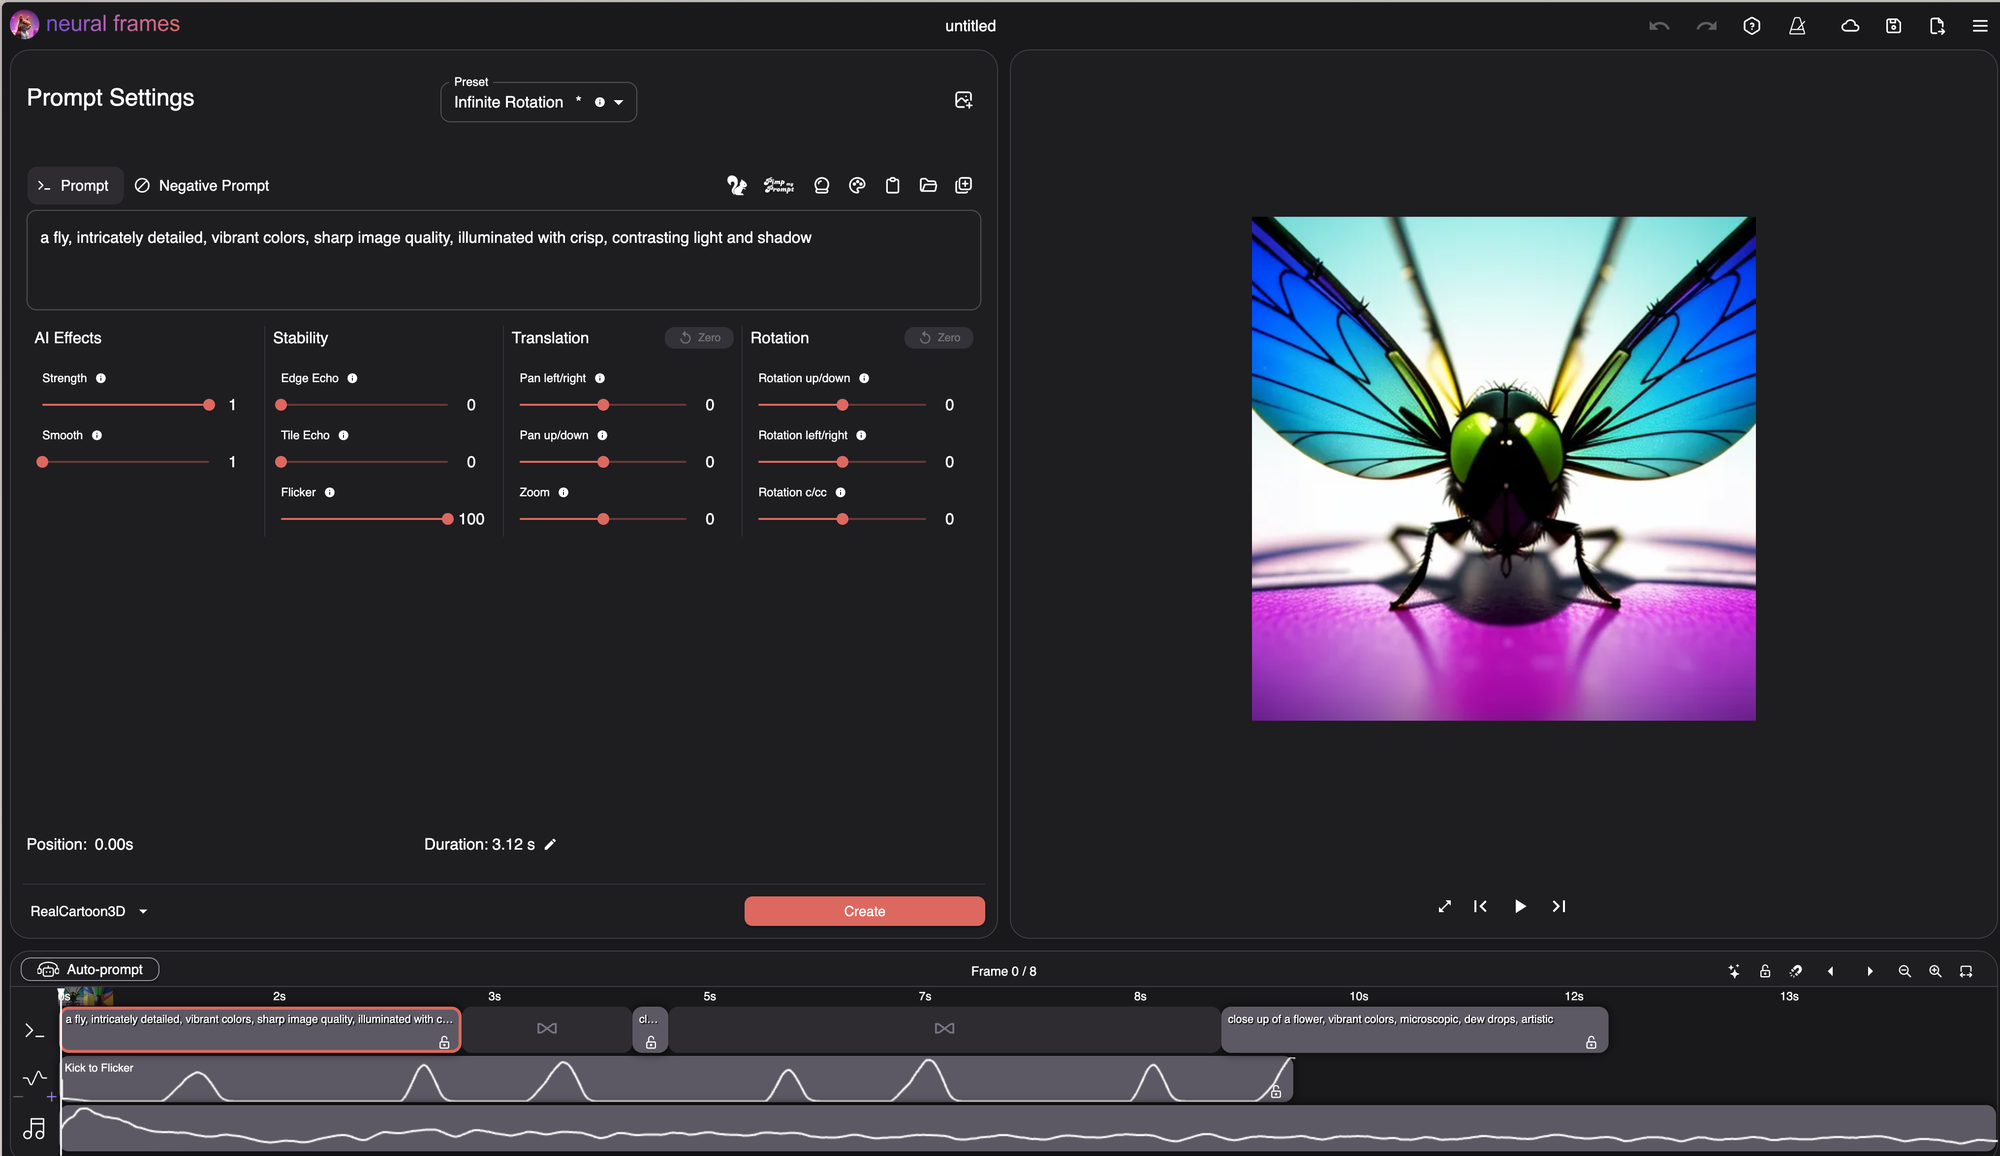Click the metronome icon in top bar
The height and width of the screenshot is (1156, 2000).
click(1797, 26)
